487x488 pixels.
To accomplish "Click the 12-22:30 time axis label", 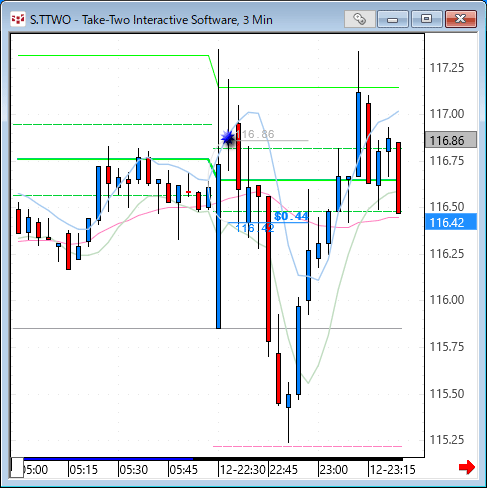I will (x=243, y=470).
